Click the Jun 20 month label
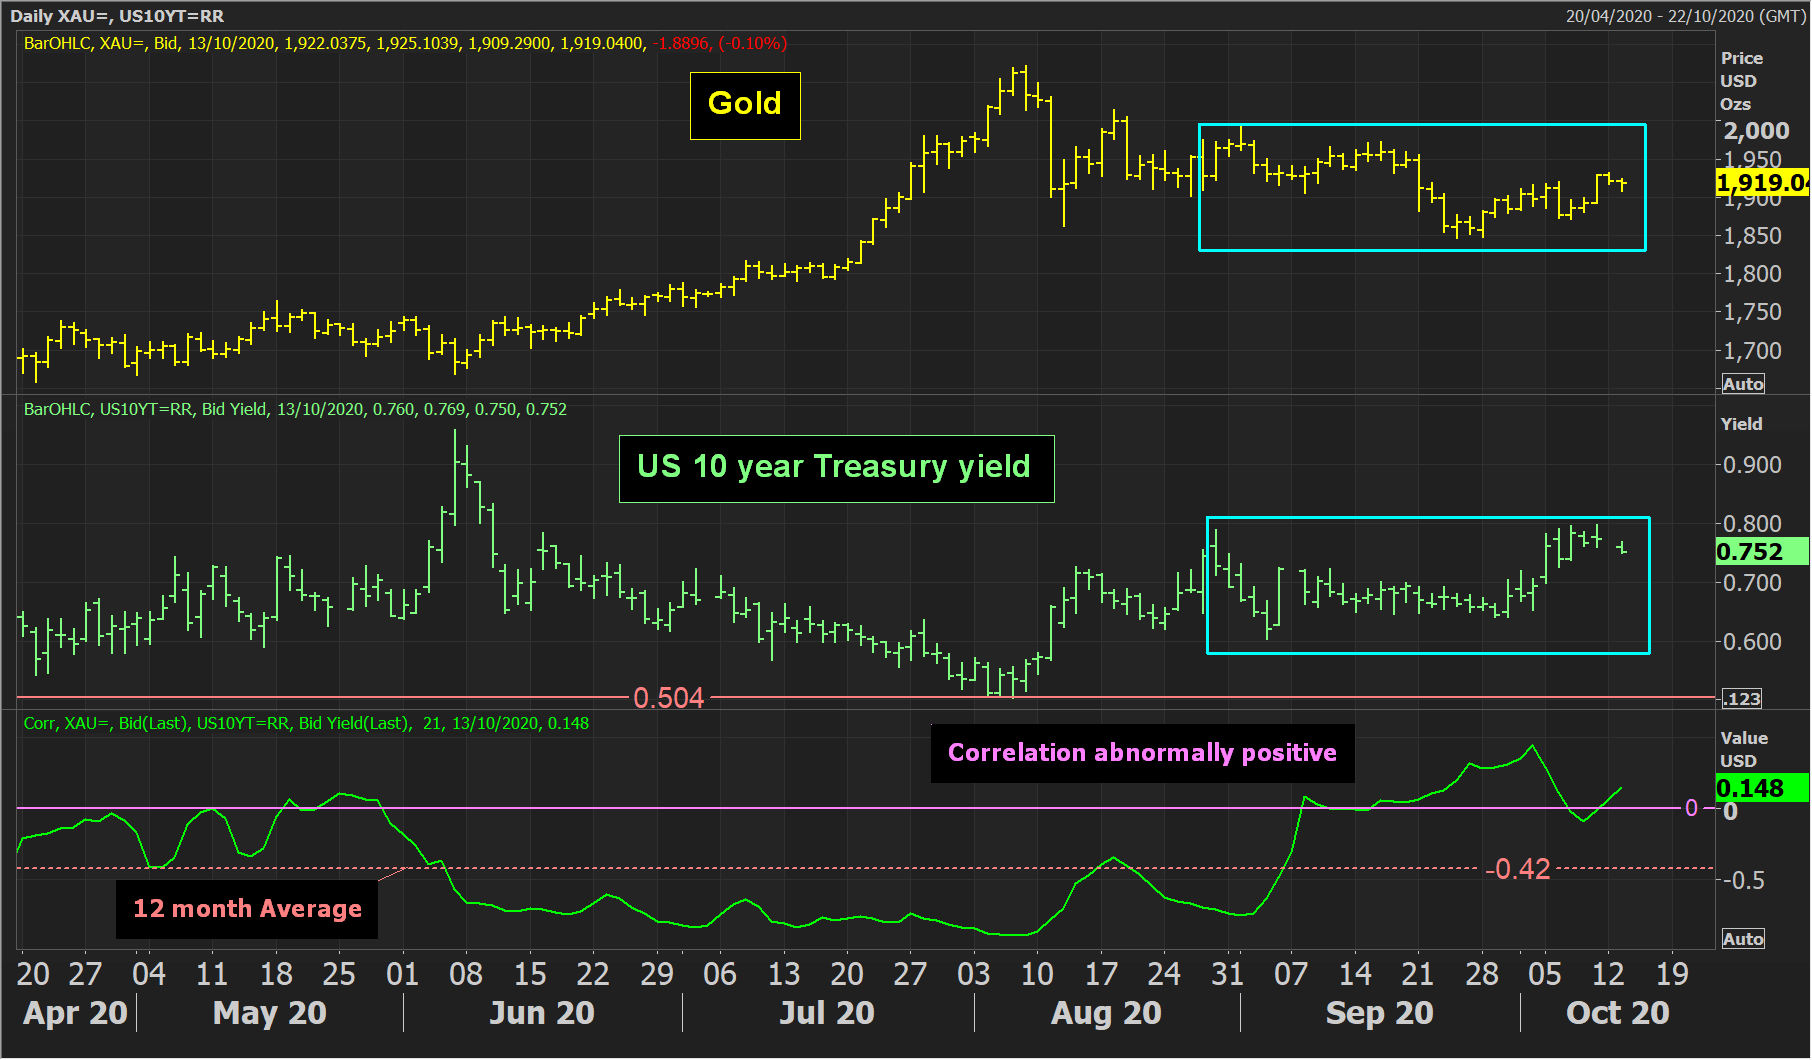This screenshot has width=1812, height=1060. [x=542, y=1013]
